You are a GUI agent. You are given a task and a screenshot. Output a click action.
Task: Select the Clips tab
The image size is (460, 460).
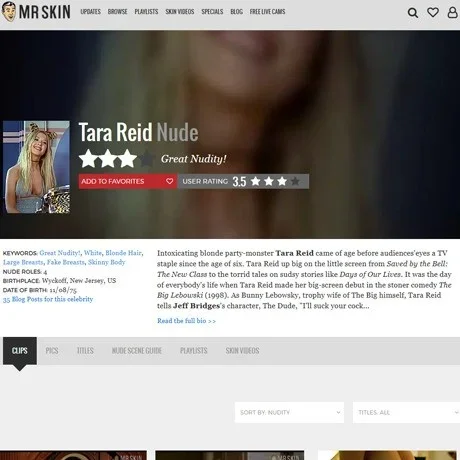click(20, 351)
